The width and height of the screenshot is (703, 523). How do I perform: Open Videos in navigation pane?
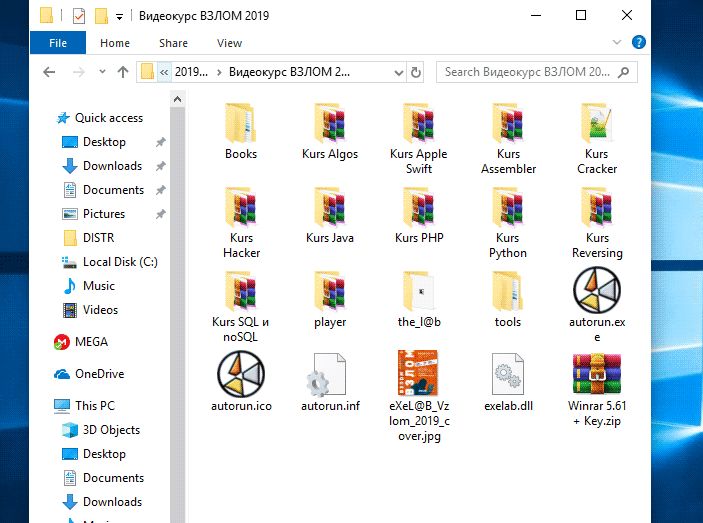(100, 310)
